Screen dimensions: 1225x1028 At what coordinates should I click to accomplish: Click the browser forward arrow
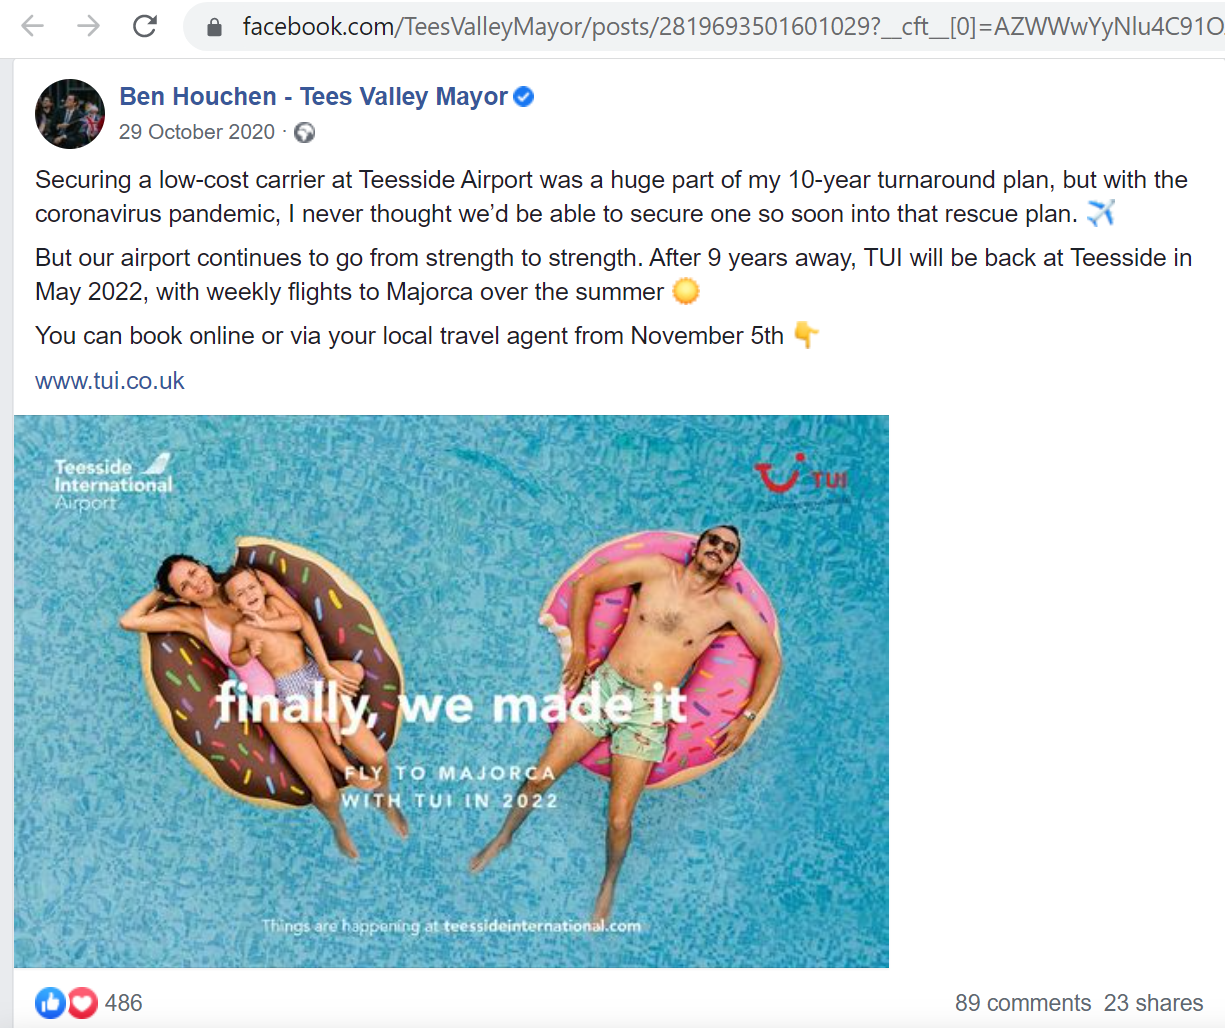[89, 26]
